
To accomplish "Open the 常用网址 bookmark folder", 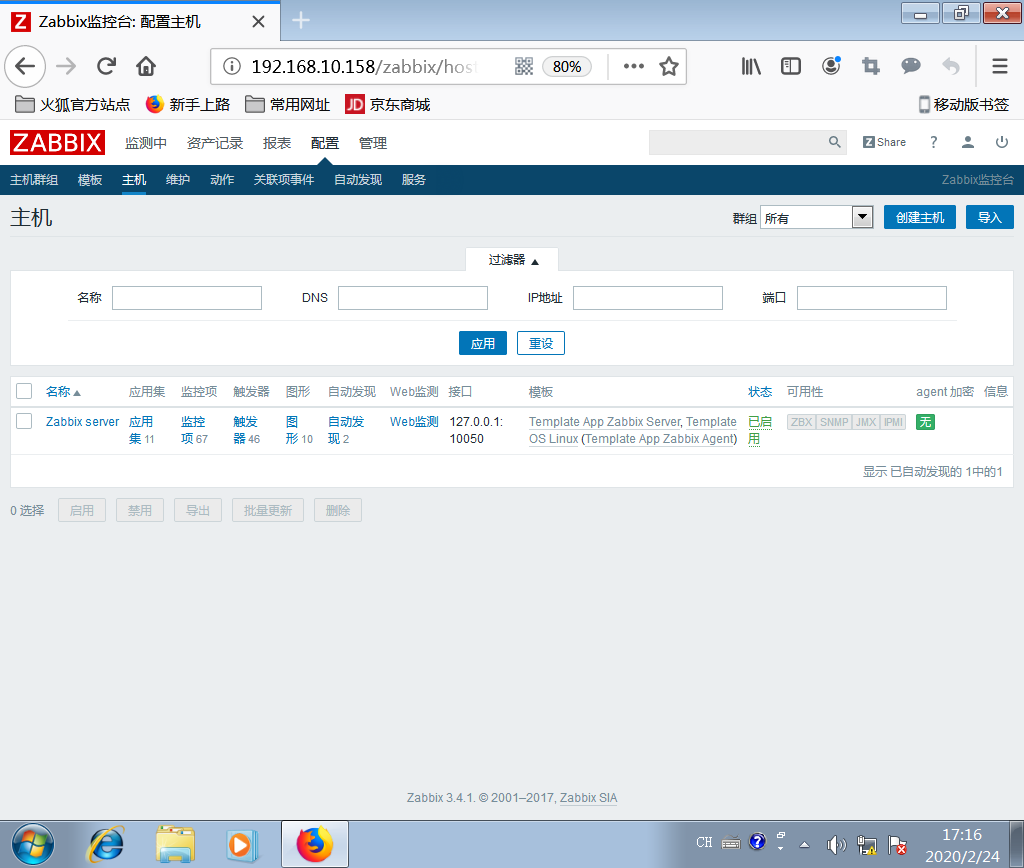I will pyautogui.click(x=287, y=104).
